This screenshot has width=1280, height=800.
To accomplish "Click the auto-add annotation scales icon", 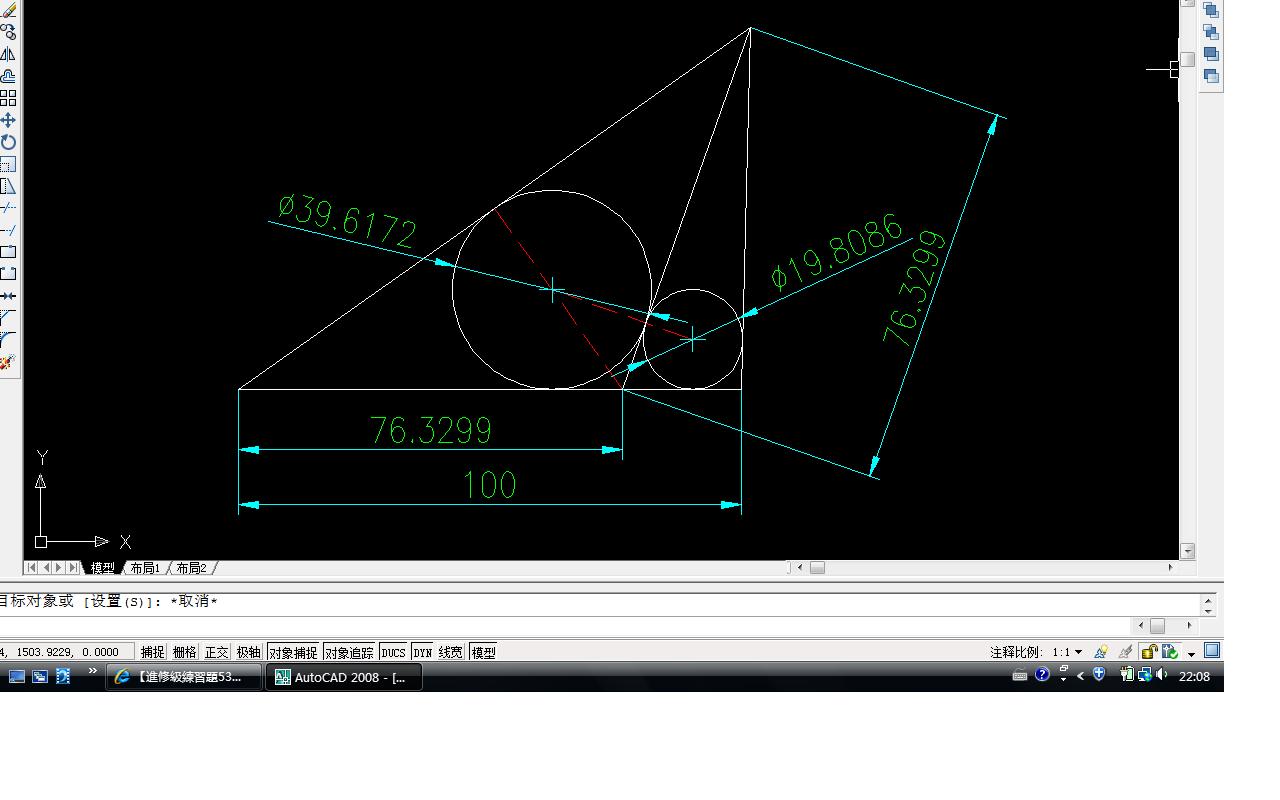I will pyautogui.click(x=1126, y=652).
